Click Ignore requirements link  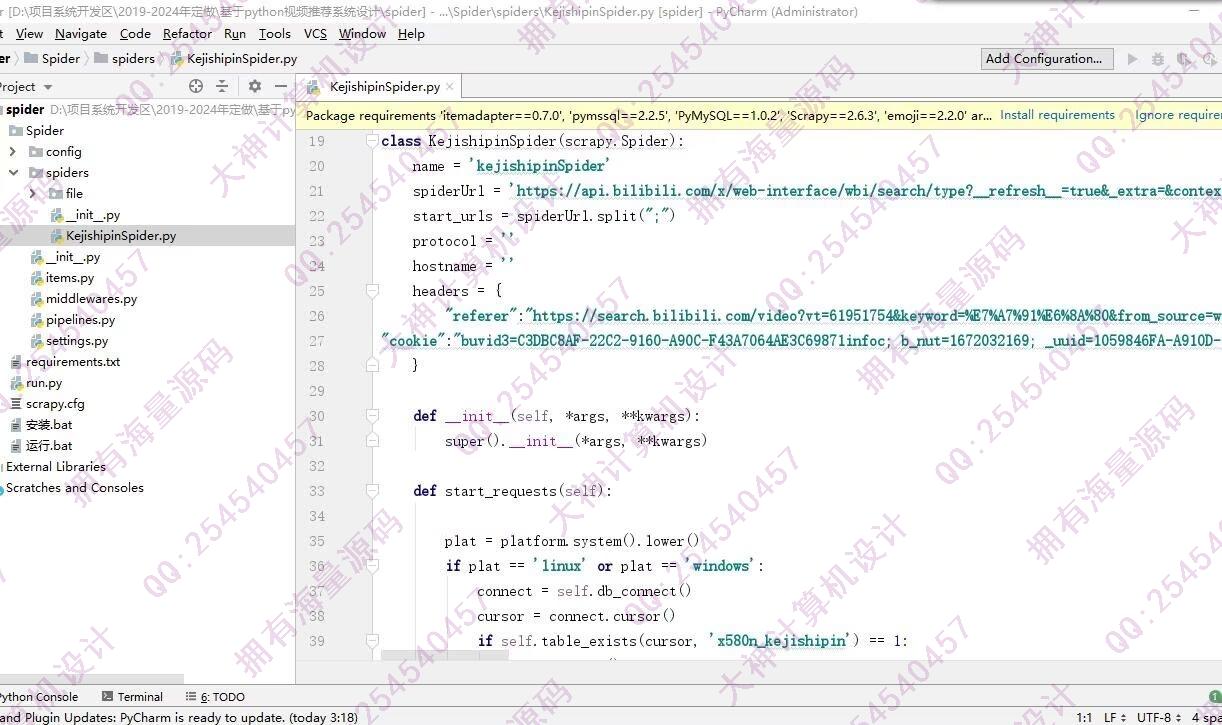point(1178,115)
